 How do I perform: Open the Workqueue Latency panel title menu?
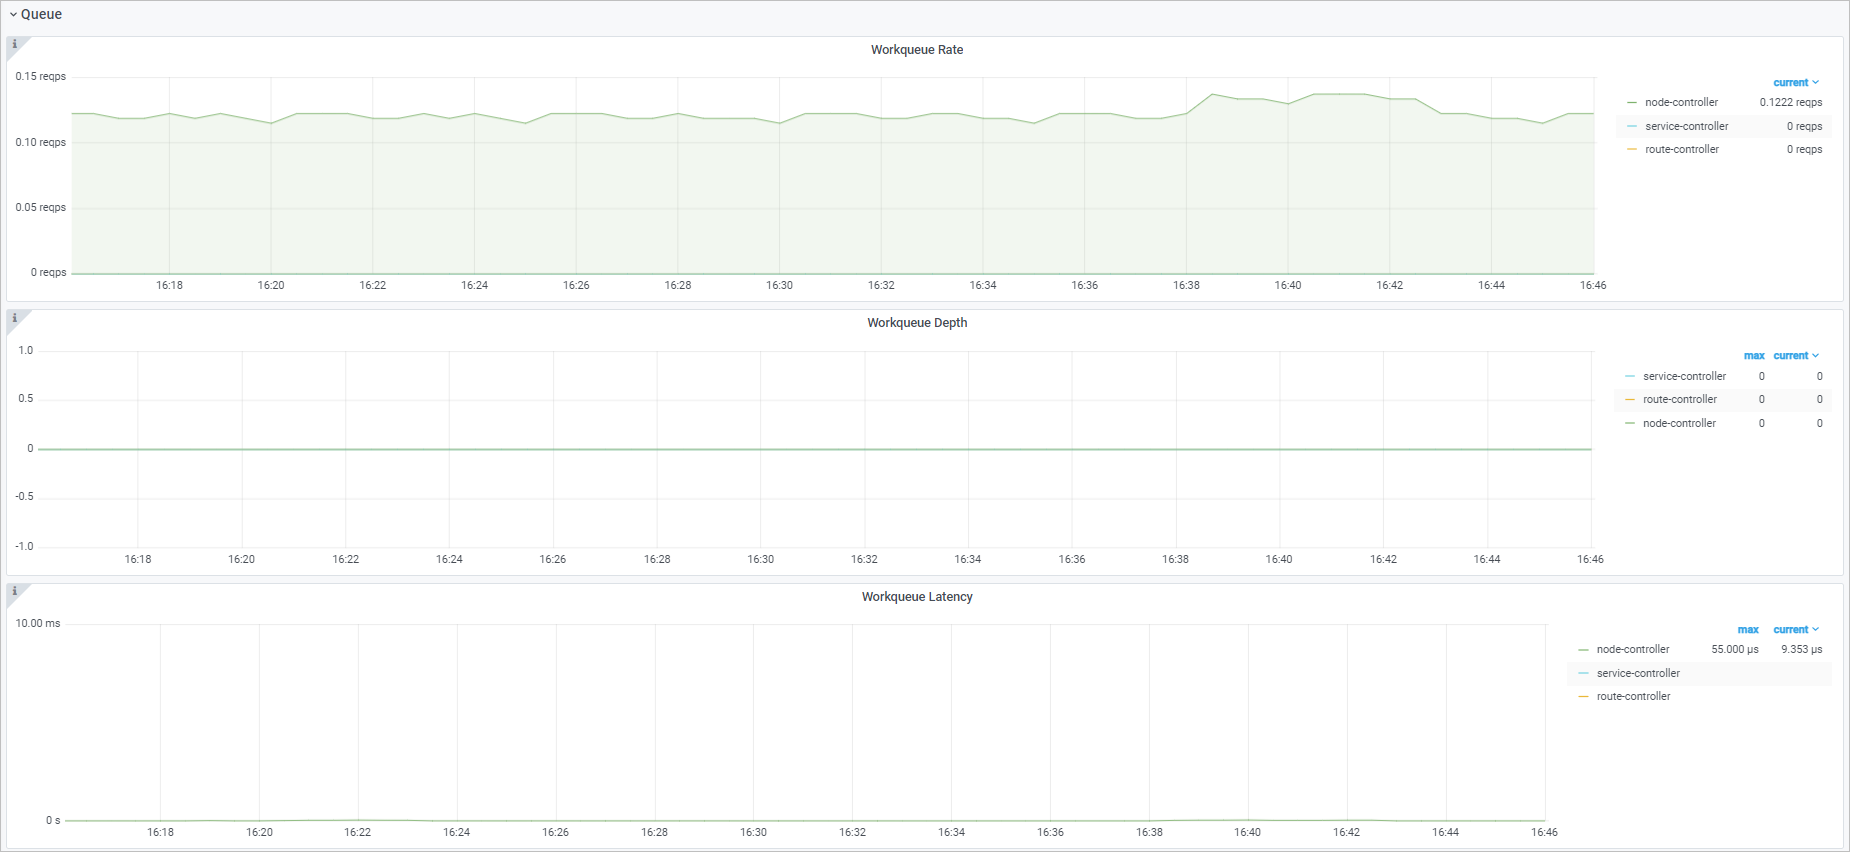(x=917, y=597)
